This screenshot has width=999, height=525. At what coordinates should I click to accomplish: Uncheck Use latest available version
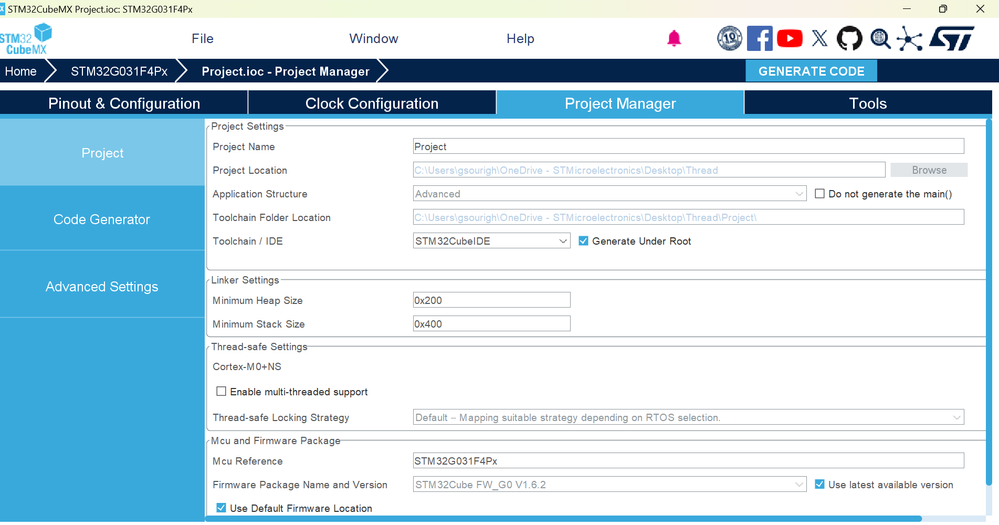tap(820, 484)
